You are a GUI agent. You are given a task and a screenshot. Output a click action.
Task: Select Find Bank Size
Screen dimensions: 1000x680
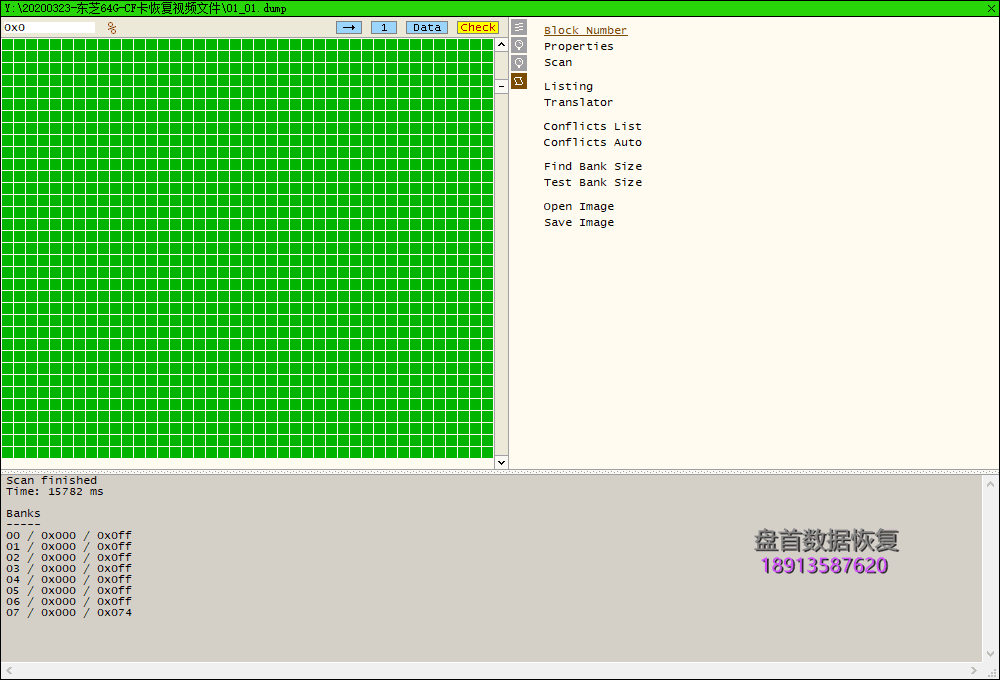click(592, 166)
